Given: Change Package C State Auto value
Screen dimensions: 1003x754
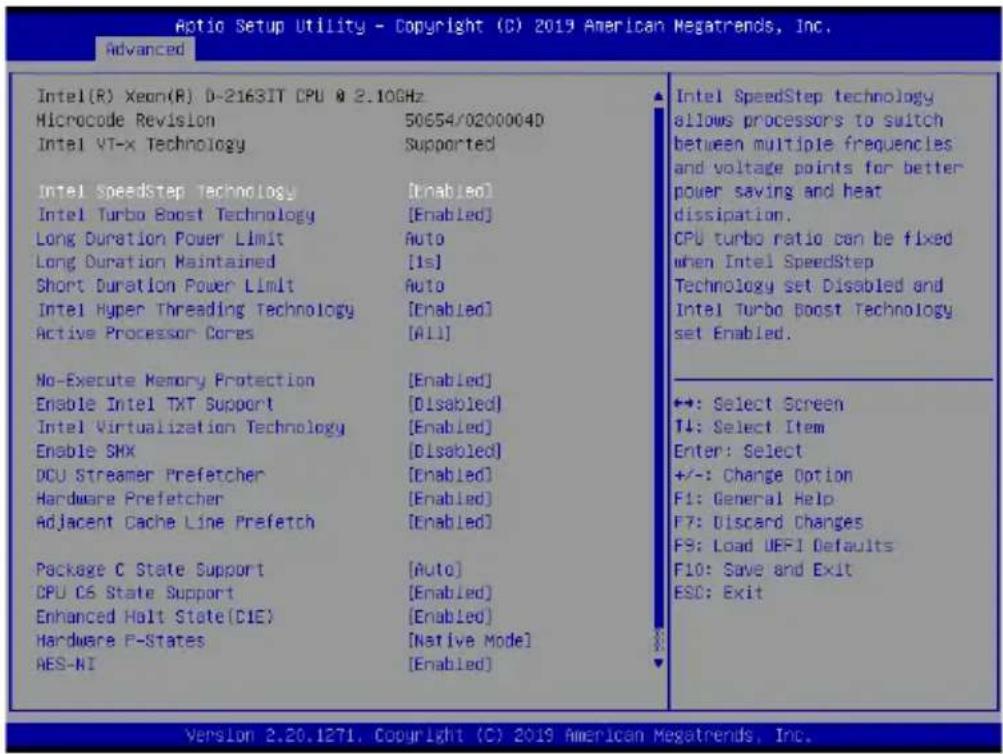Looking at the screenshot, I should coord(435,570).
